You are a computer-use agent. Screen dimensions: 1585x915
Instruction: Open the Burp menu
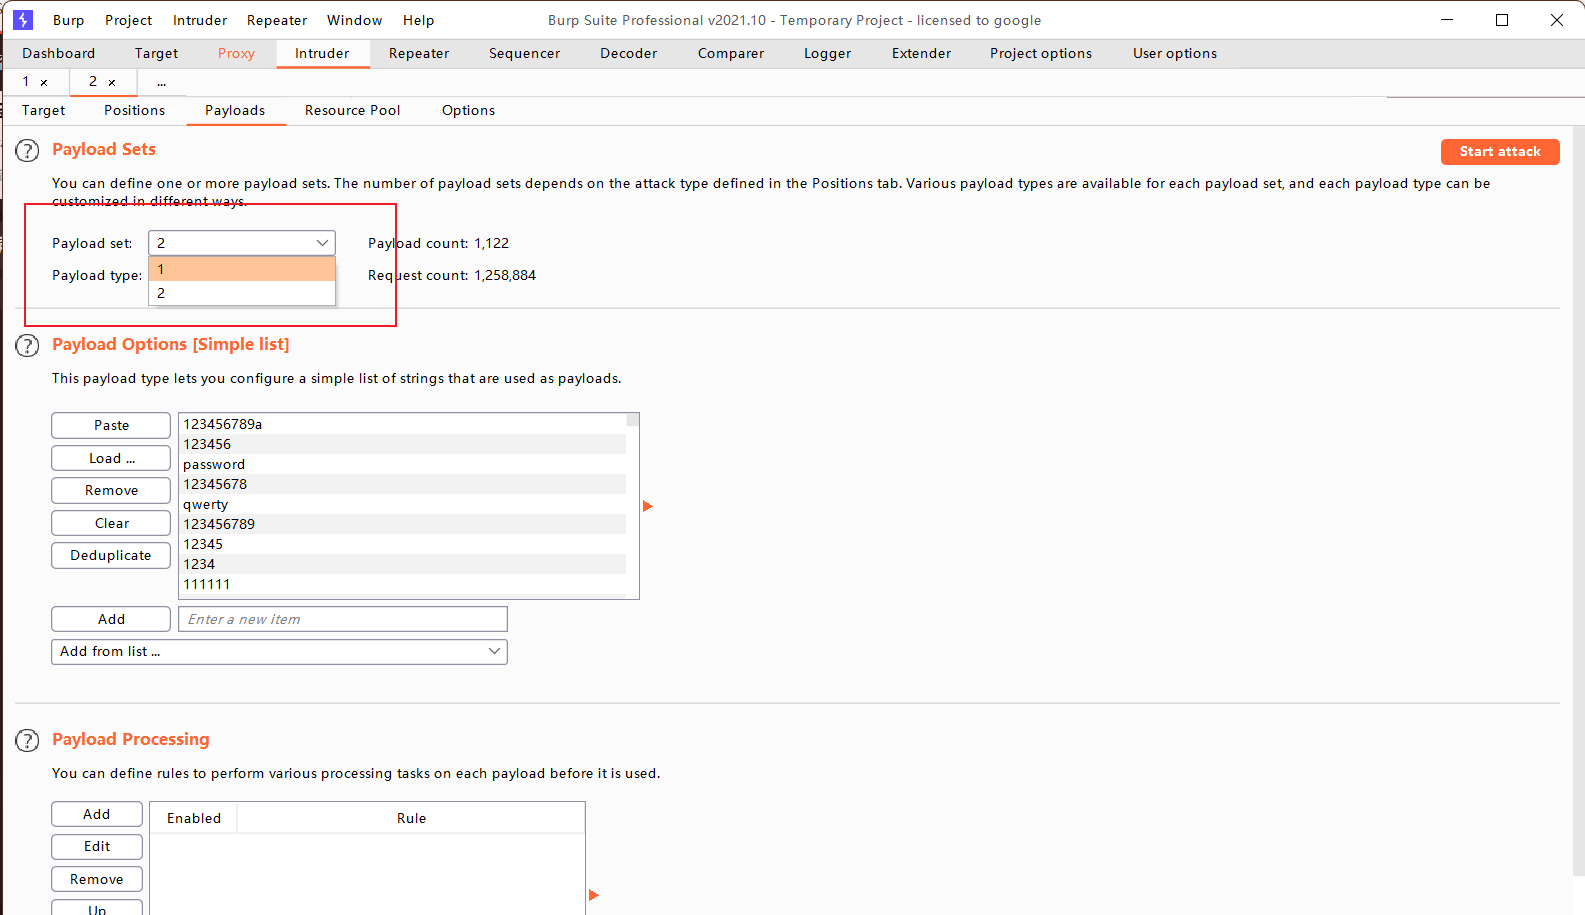click(x=68, y=20)
